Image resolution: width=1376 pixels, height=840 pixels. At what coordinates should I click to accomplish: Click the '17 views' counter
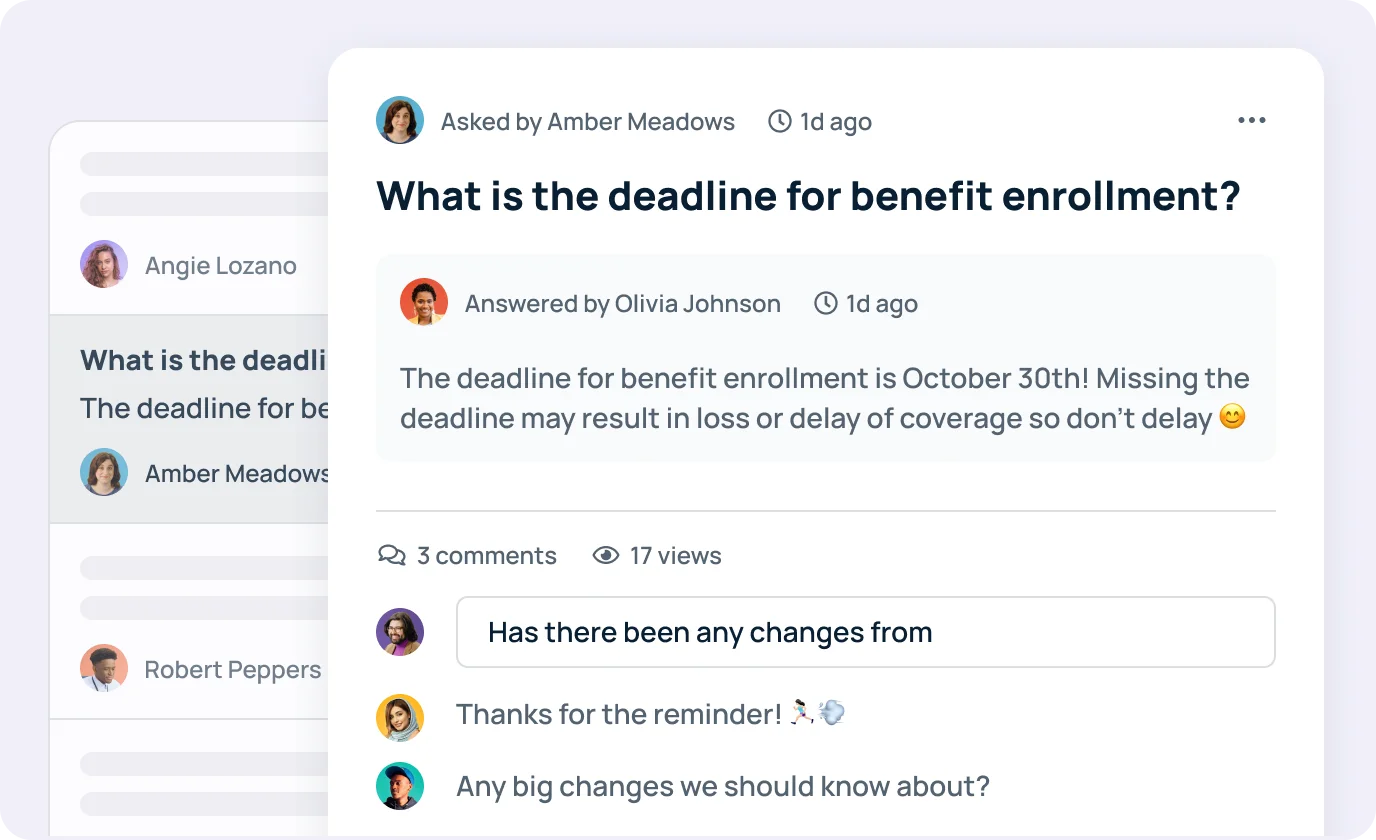tap(675, 555)
